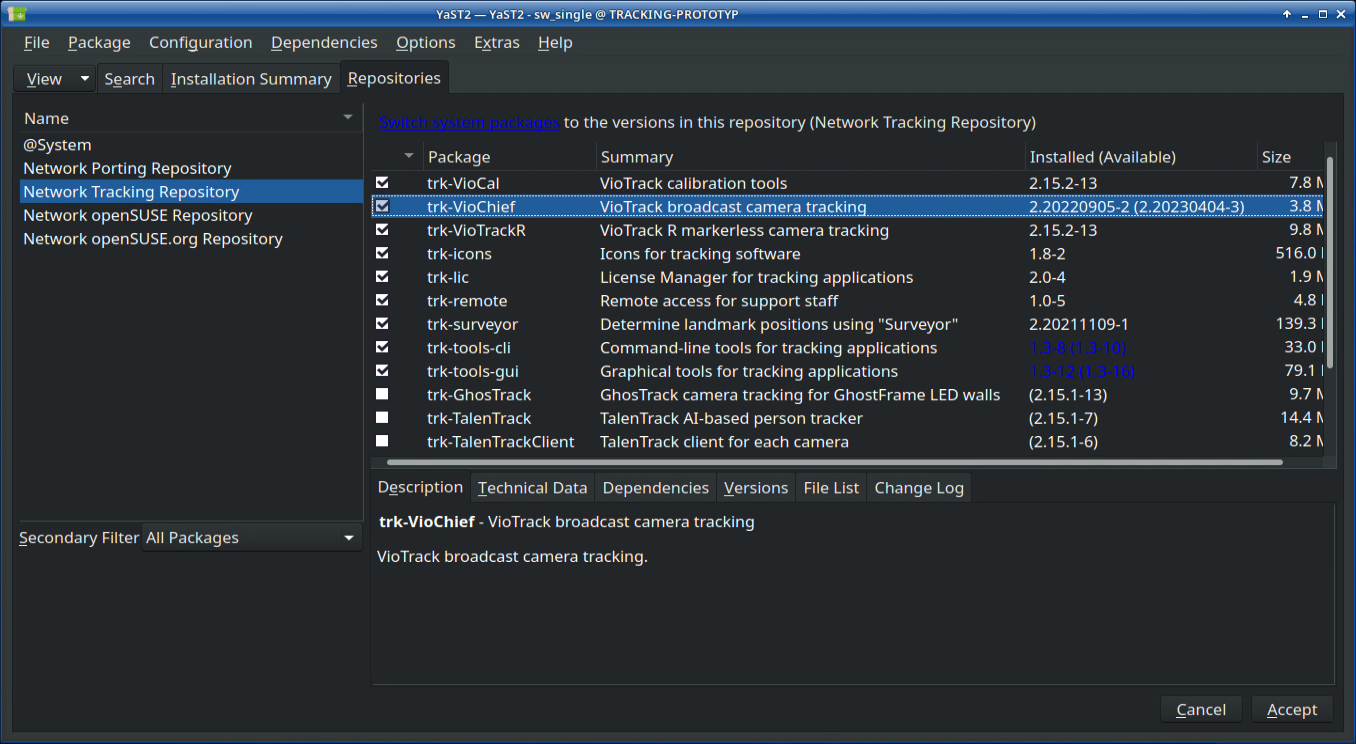This screenshot has width=1356, height=744.
Task: Toggle the trk-VioCal package checkbox
Action: (x=382, y=183)
